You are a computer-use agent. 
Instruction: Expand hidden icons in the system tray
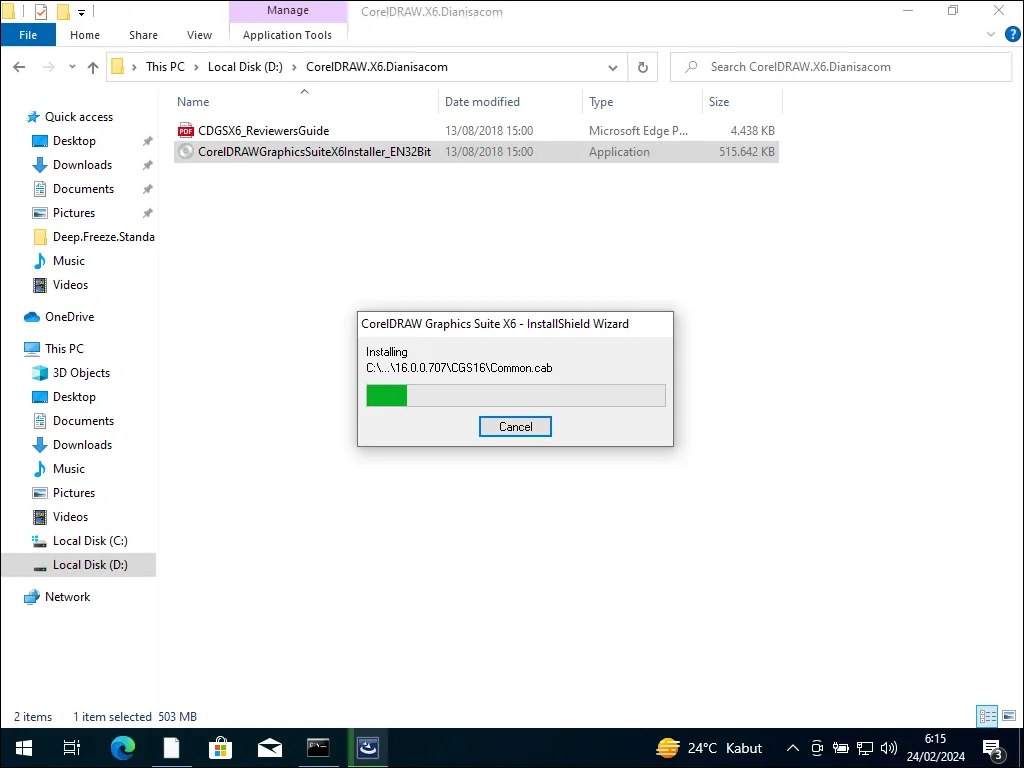(x=791, y=747)
